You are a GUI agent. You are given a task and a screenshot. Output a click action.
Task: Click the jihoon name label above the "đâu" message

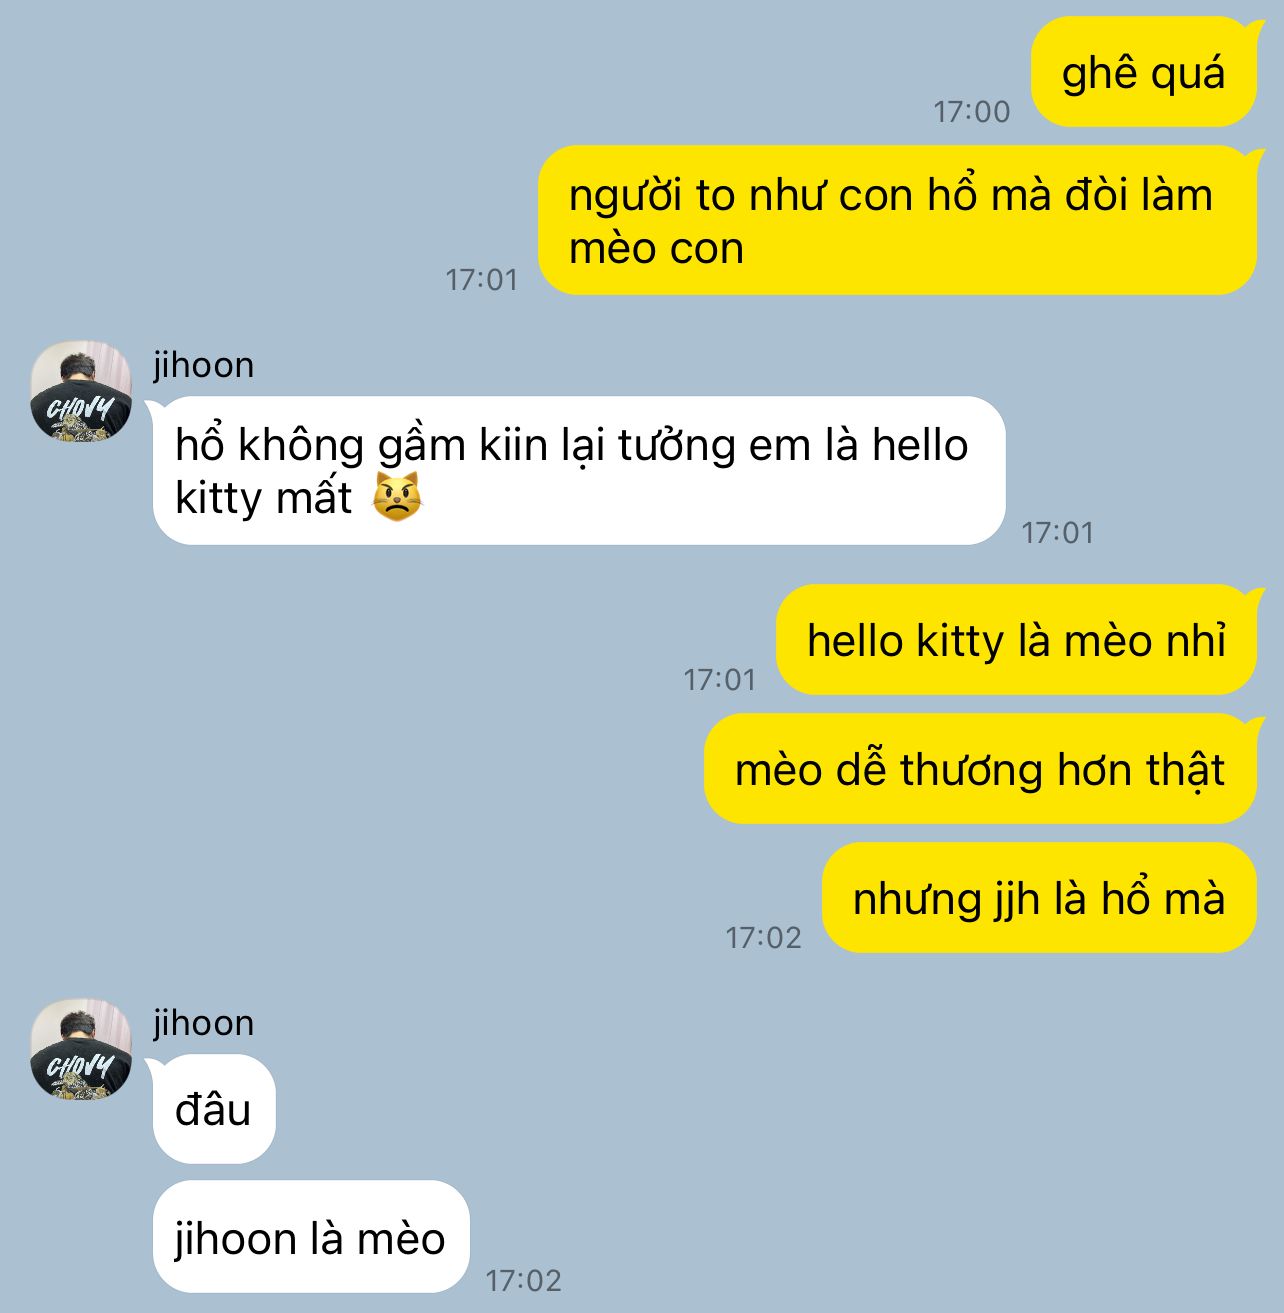[203, 1023]
